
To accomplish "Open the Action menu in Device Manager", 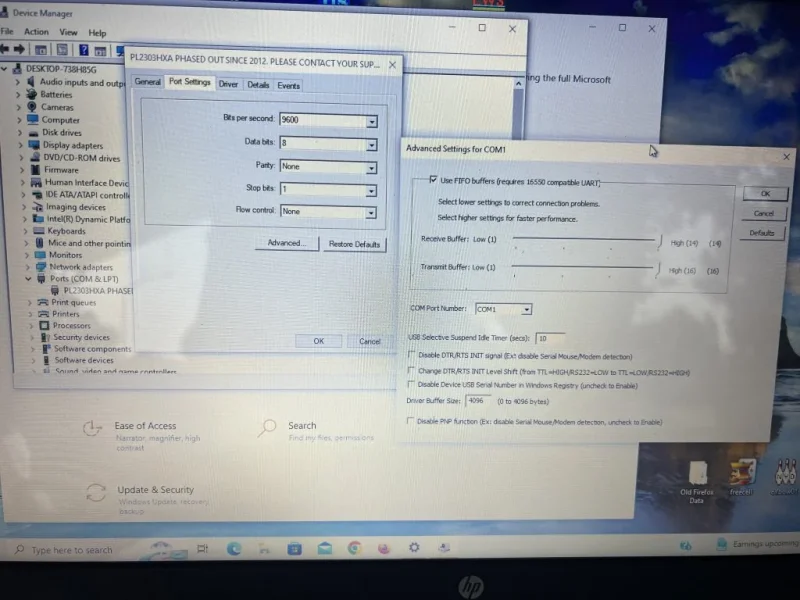I will point(36,32).
